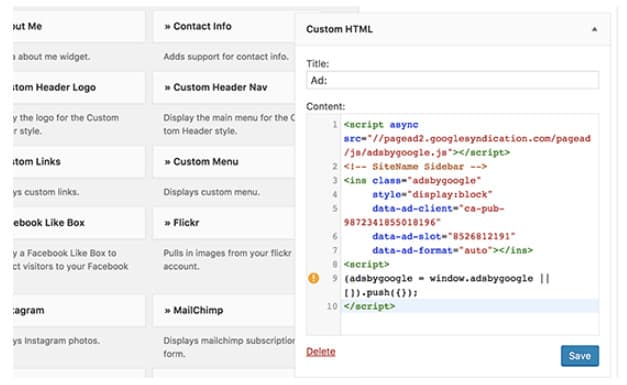Select the Custom Links widget
This screenshot has width=627, height=385.
coord(79,162)
